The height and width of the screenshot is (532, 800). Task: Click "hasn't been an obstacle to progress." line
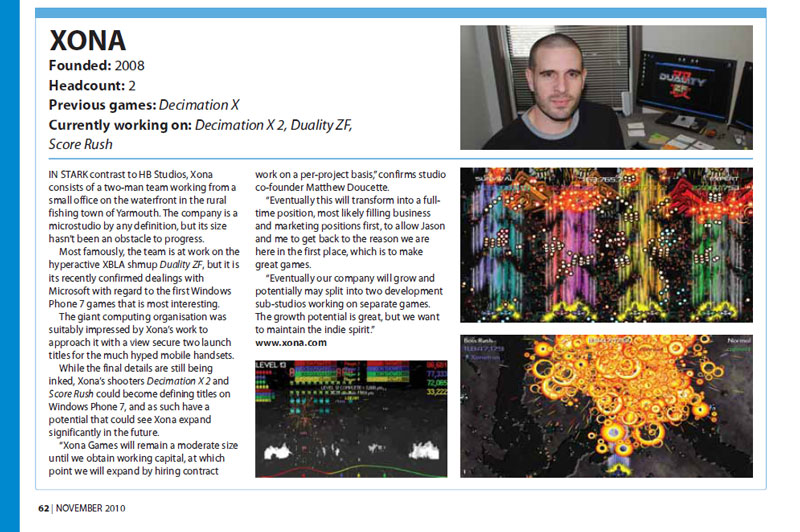tap(126, 239)
